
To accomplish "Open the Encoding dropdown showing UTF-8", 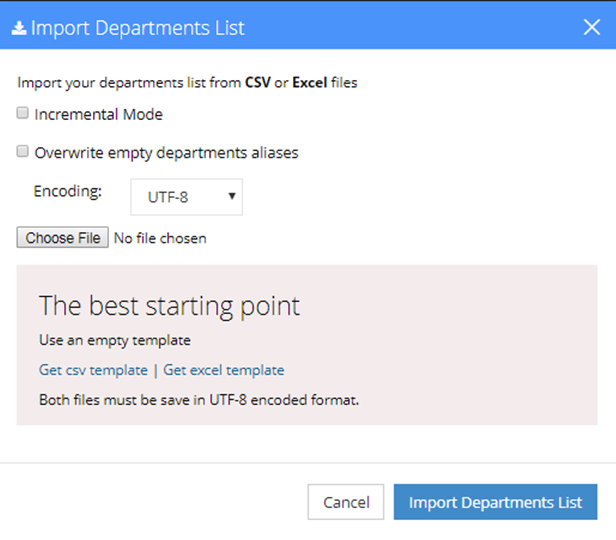I will point(186,197).
